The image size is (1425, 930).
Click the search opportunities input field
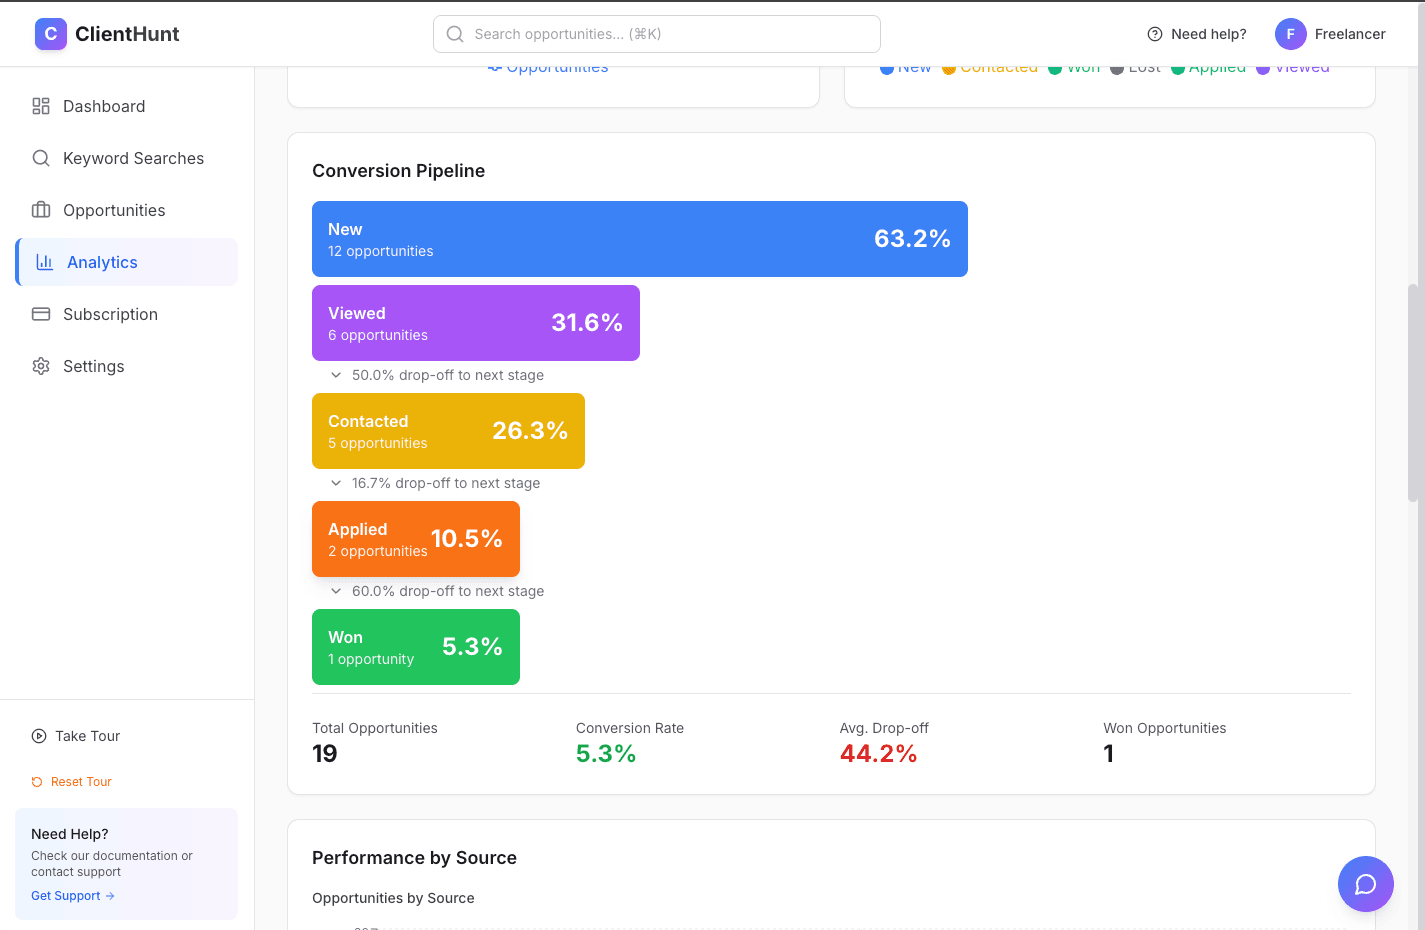[x=656, y=33]
